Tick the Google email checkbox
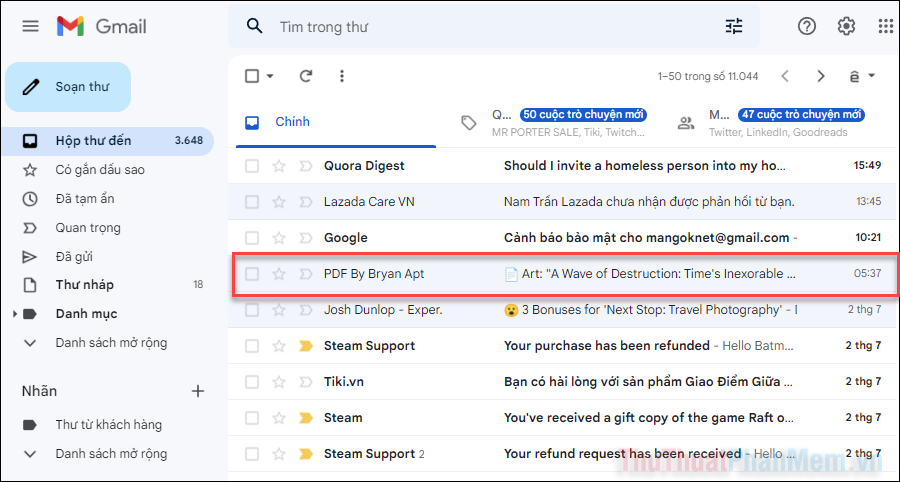 click(252, 238)
